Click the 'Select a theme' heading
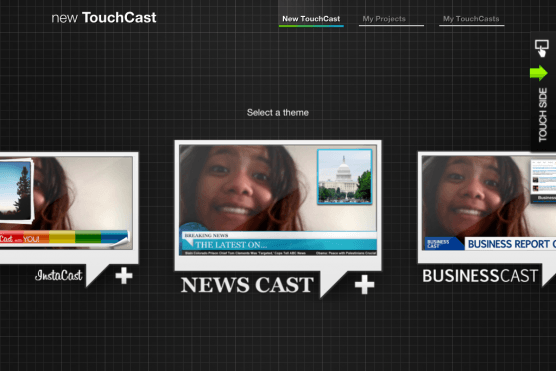556x371 pixels. pyautogui.click(x=278, y=113)
